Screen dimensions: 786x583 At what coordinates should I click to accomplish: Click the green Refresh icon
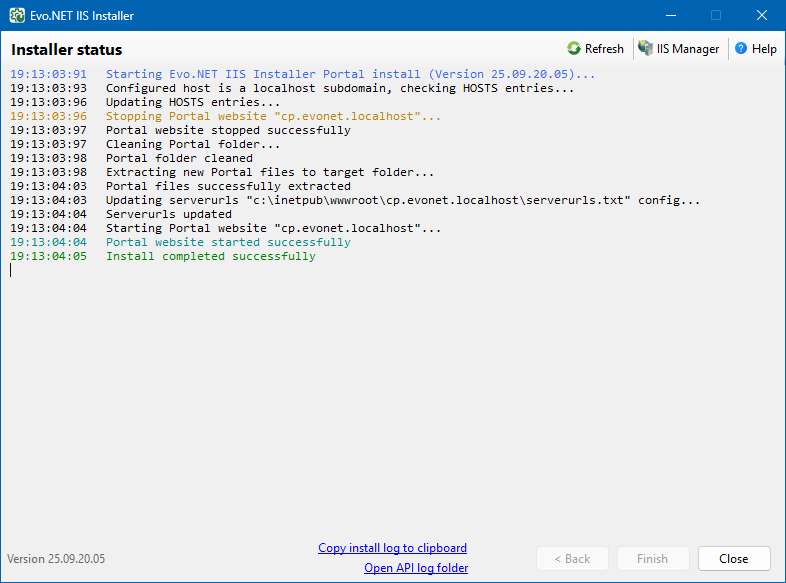[x=574, y=49]
